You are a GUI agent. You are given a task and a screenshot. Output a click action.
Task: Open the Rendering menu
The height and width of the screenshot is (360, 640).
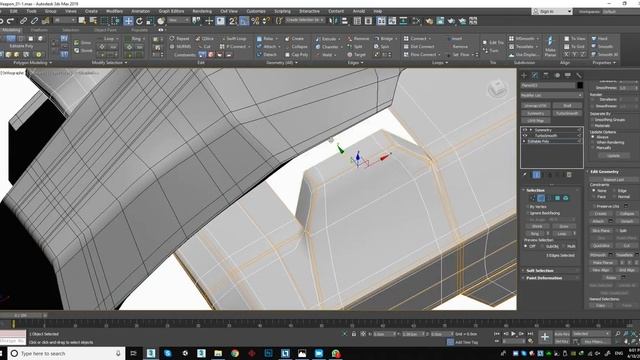pyautogui.click(x=202, y=11)
